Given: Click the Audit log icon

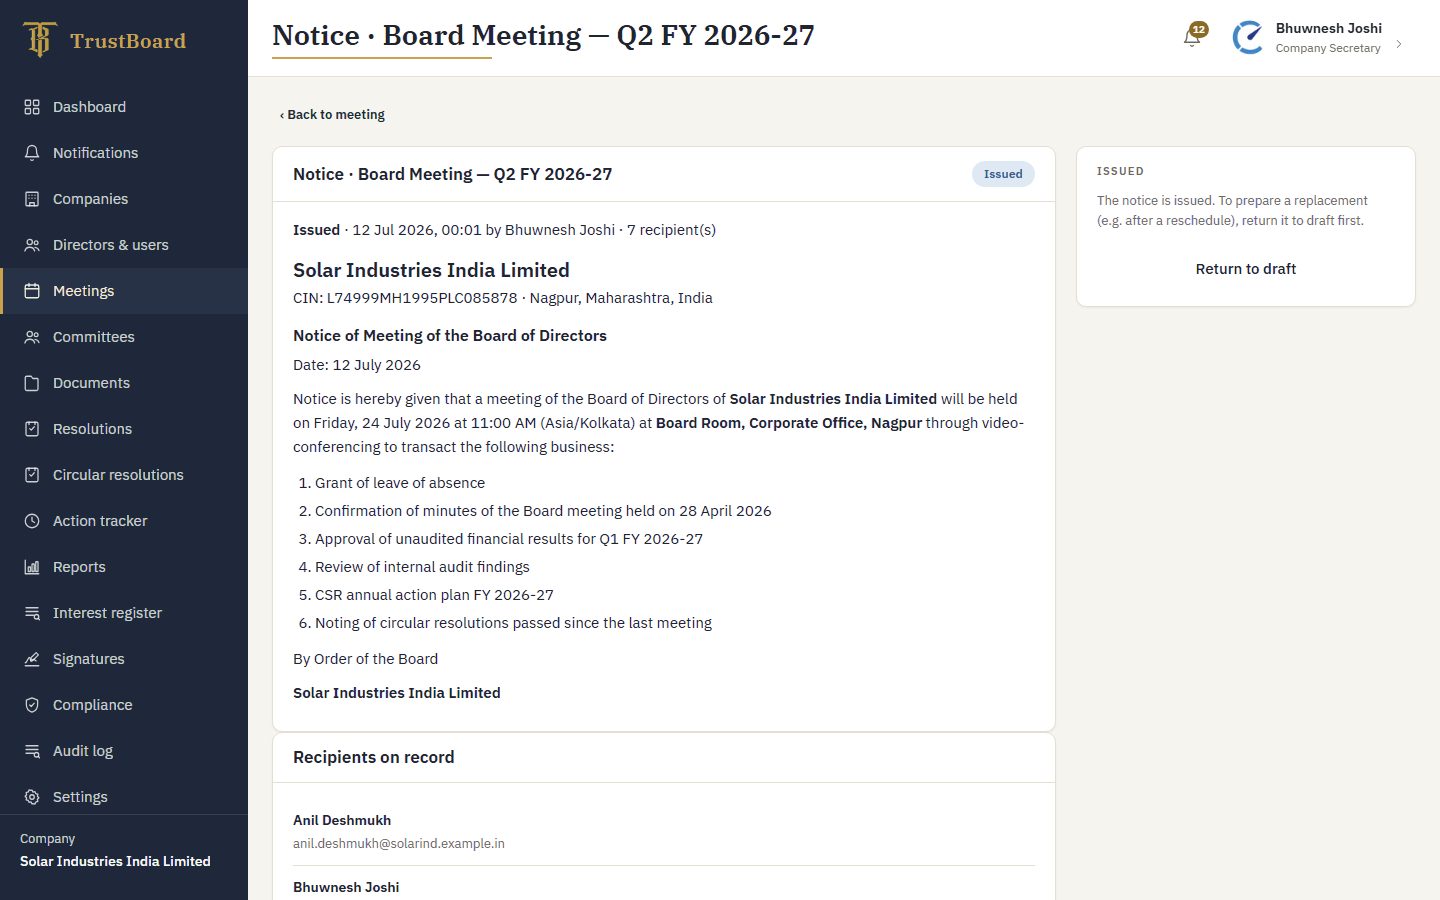Looking at the screenshot, I should [x=32, y=751].
